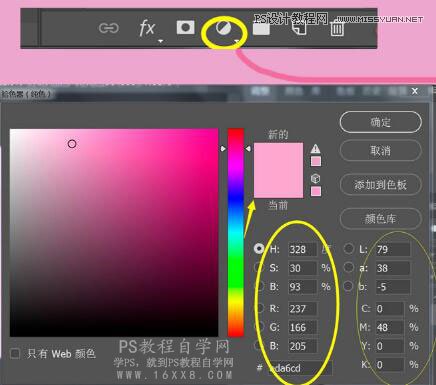Enable the Only Web Colors checkbox

15,354
